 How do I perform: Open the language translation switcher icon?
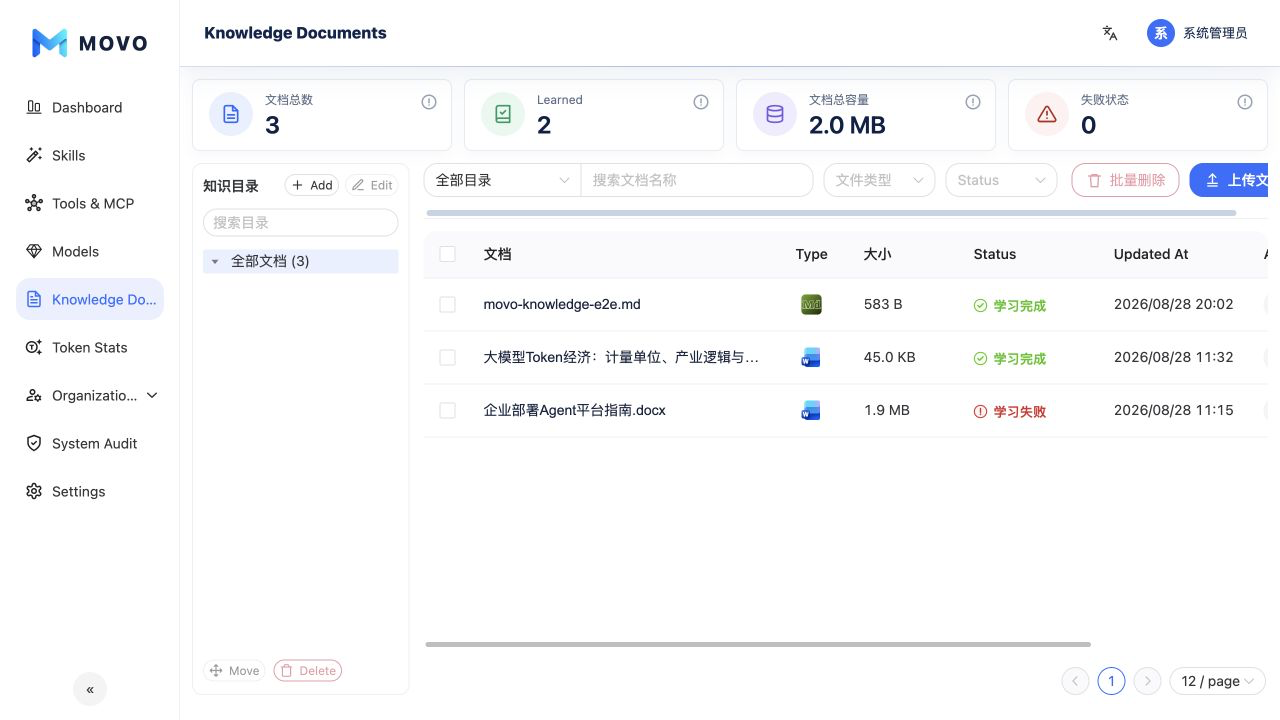pos(1110,33)
